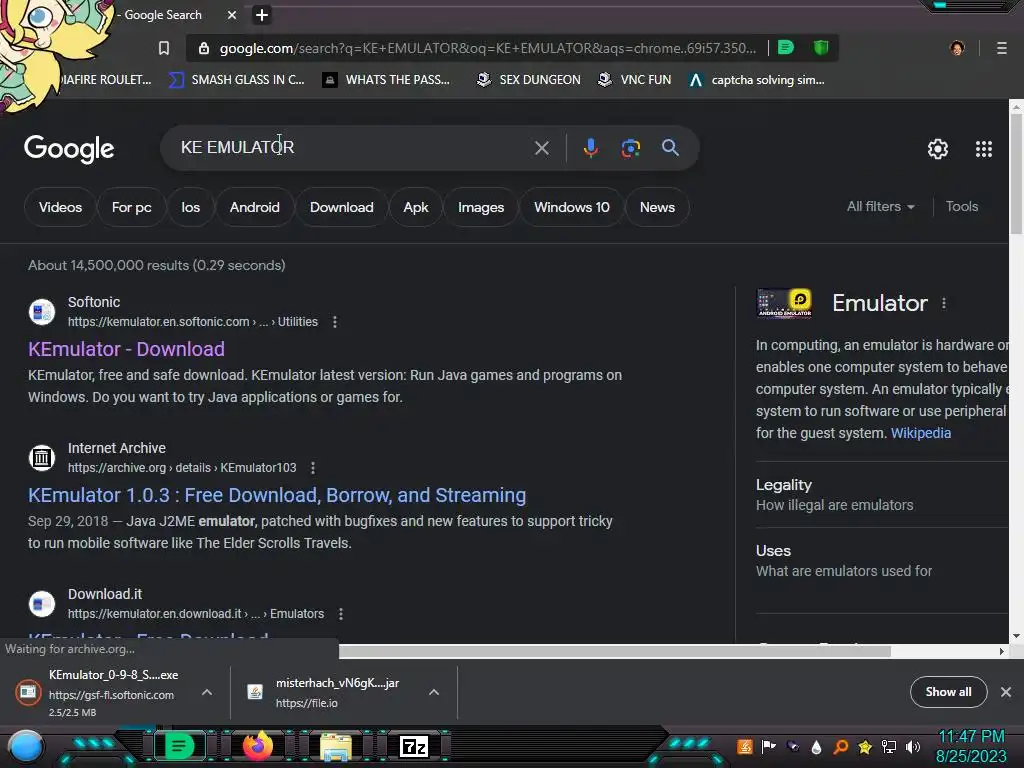Open KEmulator 1.0.3 Internet Archive result
The image size is (1024, 768).
[x=277, y=495]
